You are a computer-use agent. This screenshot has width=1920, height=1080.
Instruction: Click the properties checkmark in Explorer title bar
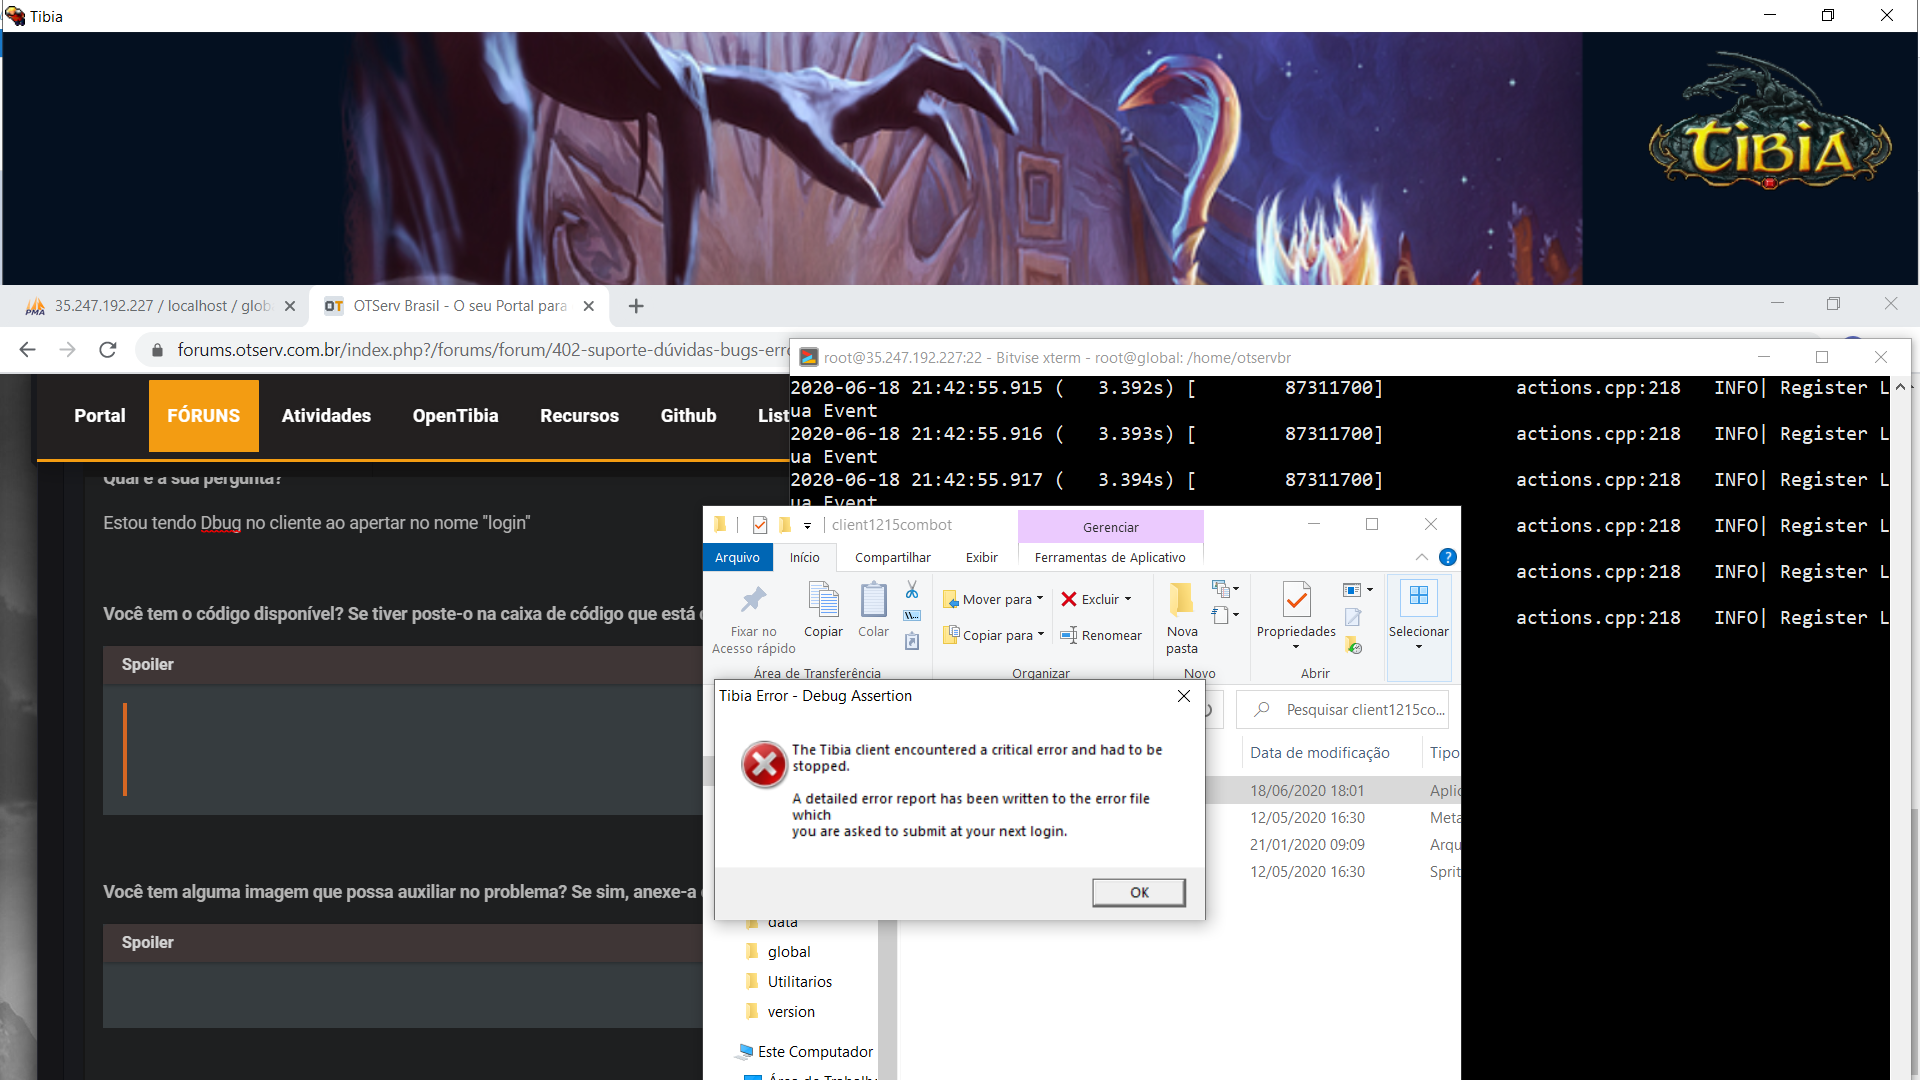tap(759, 525)
